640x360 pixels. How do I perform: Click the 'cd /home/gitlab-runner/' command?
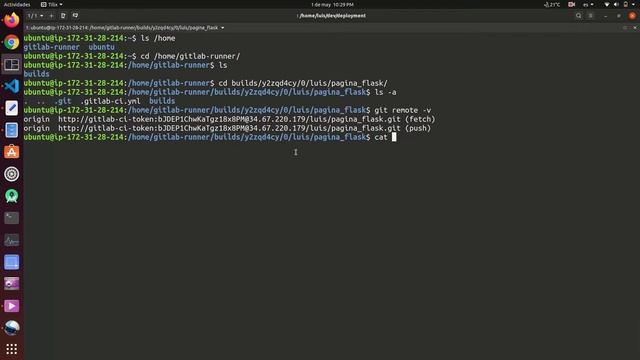[190, 56]
